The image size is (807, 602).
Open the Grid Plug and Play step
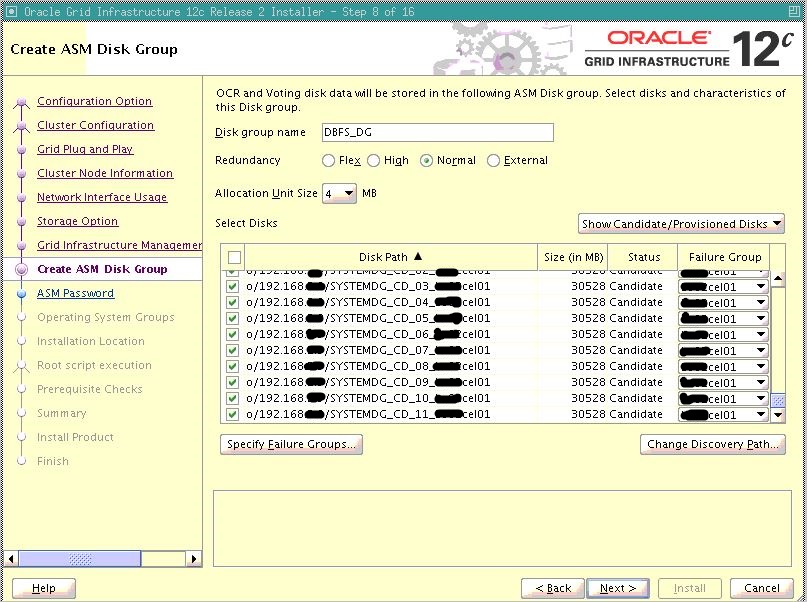click(85, 149)
